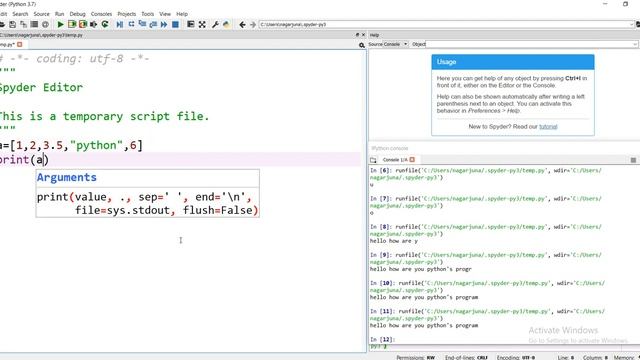Image resolution: width=640 pixels, height=360 pixels.
Task: Select the temp.py editor tab
Action: tap(7, 44)
